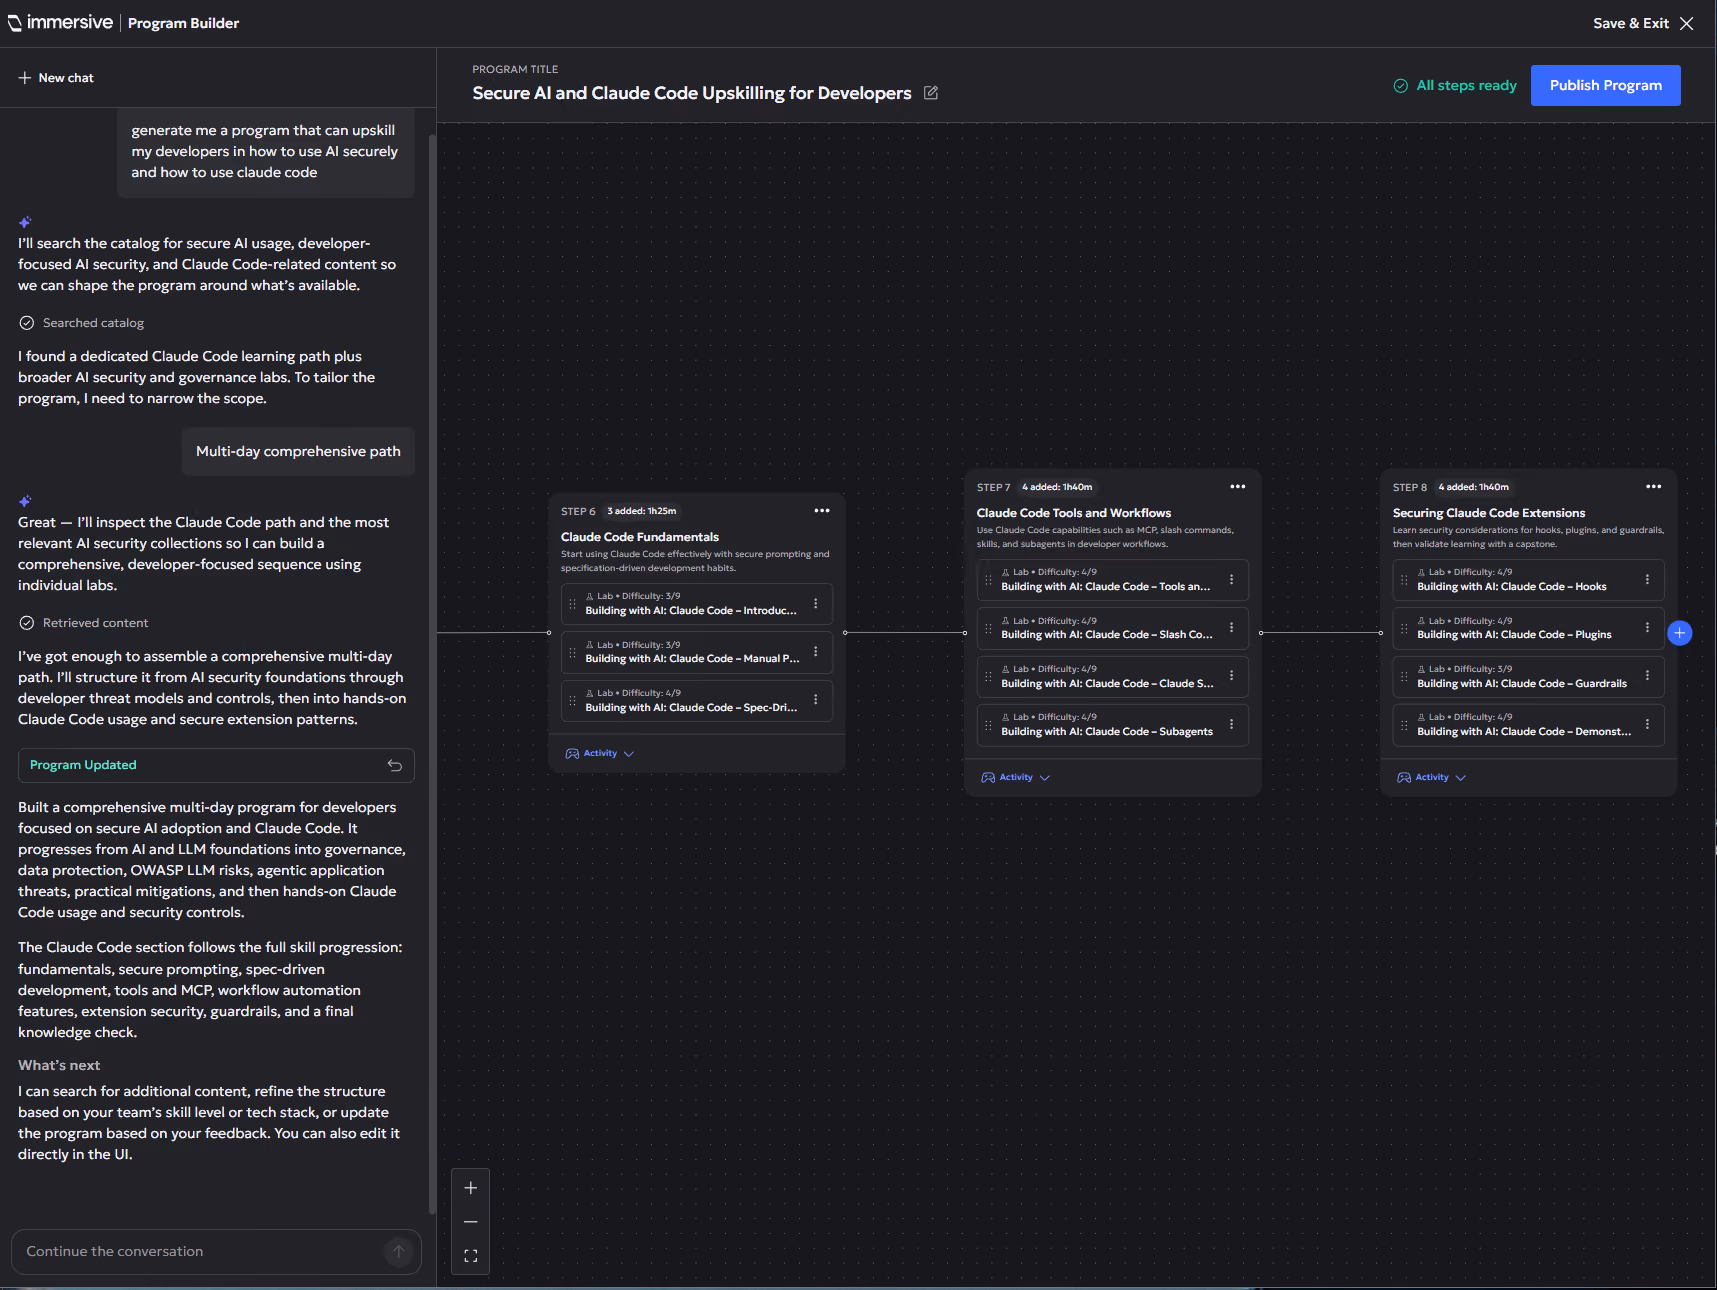Fit canvas to screen view

click(x=471, y=1256)
